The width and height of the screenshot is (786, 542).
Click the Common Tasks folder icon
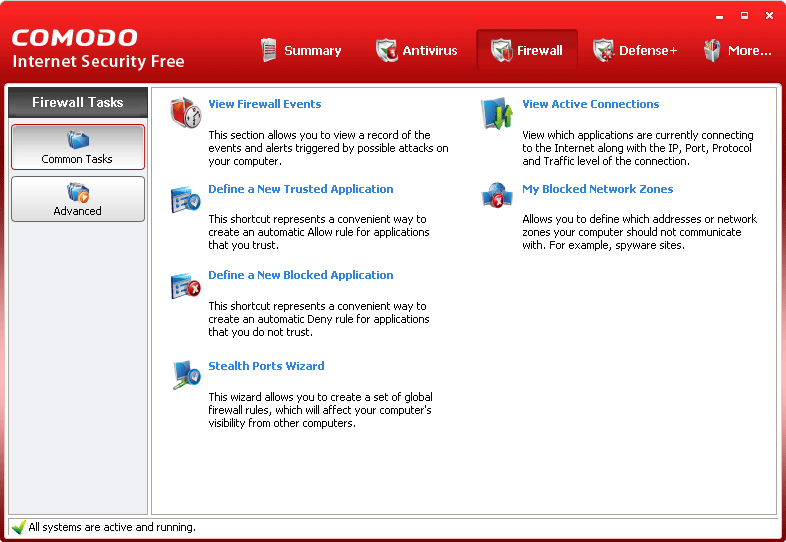tap(78, 140)
